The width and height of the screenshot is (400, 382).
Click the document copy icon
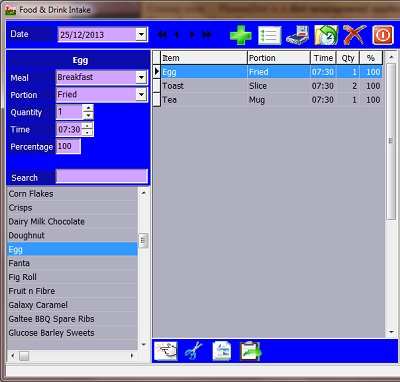point(222,351)
